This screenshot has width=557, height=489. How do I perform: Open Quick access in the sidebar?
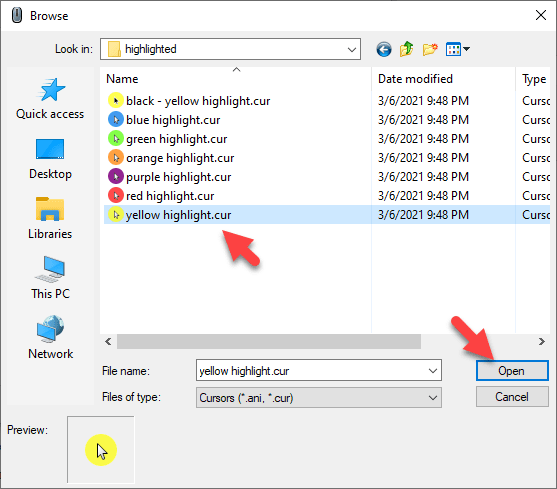(x=50, y=99)
